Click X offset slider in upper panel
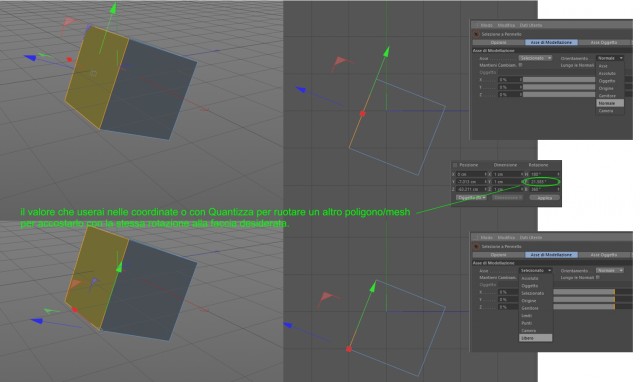This screenshot has height=382, width=640. pyautogui.click(x=559, y=80)
